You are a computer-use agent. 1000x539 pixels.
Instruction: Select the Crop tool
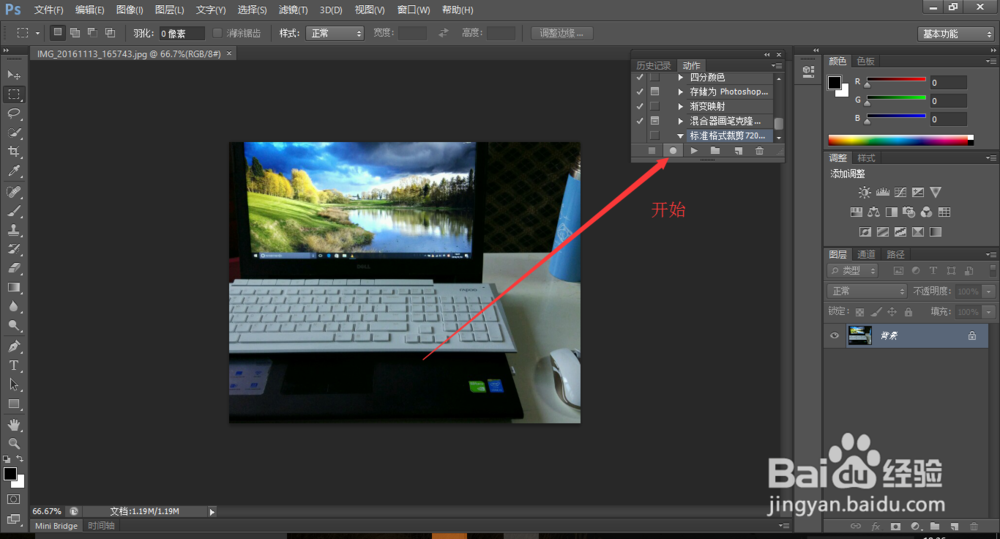13,152
